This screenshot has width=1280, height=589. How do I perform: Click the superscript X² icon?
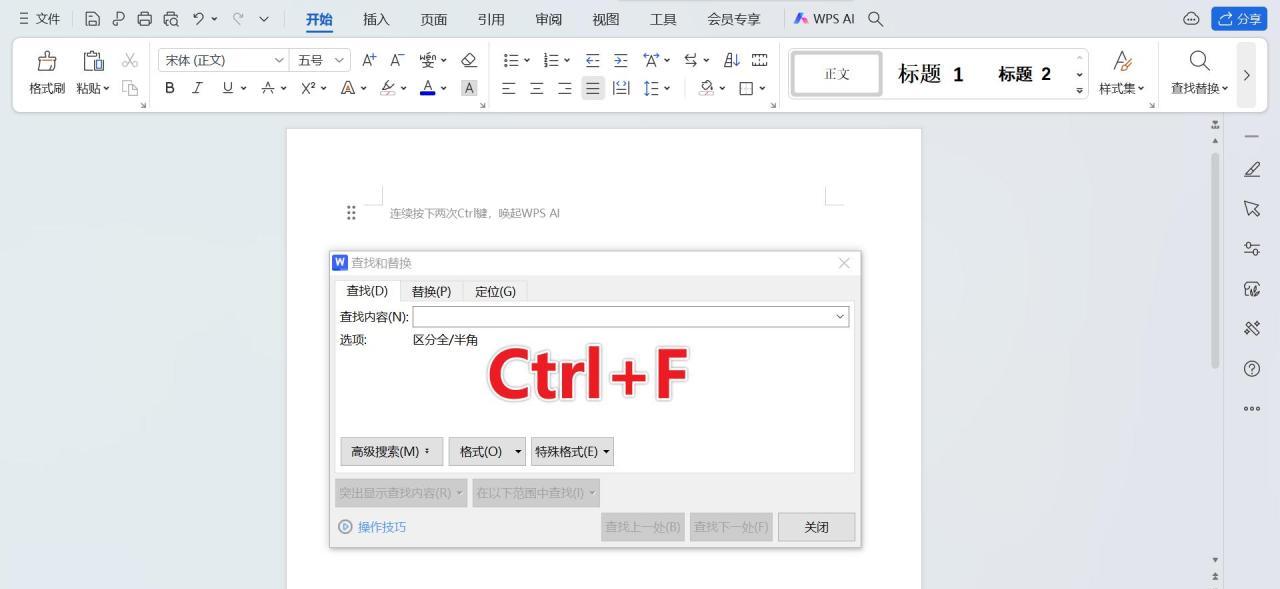pos(305,88)
